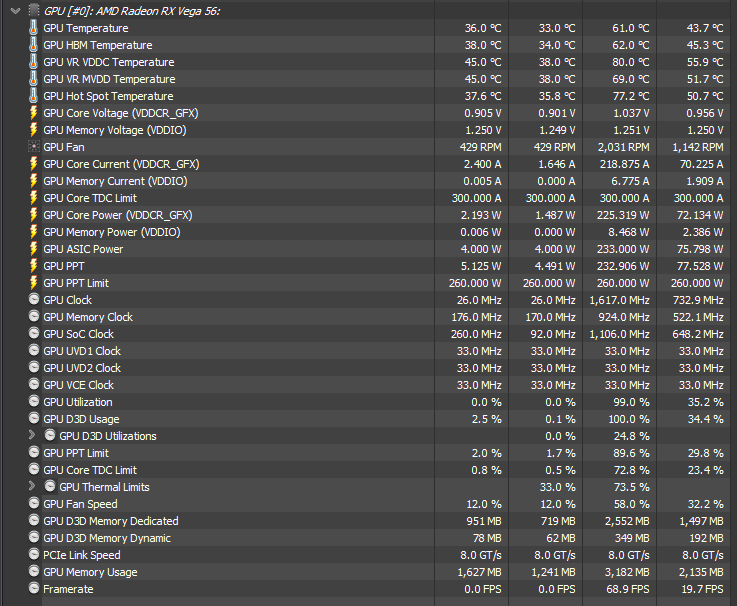Click the 951 MB current D3D Memory Dedicated value

(x=484, y=521)
